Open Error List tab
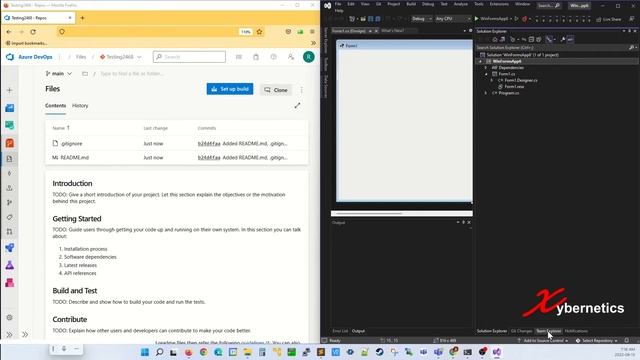 click(340, 331)
